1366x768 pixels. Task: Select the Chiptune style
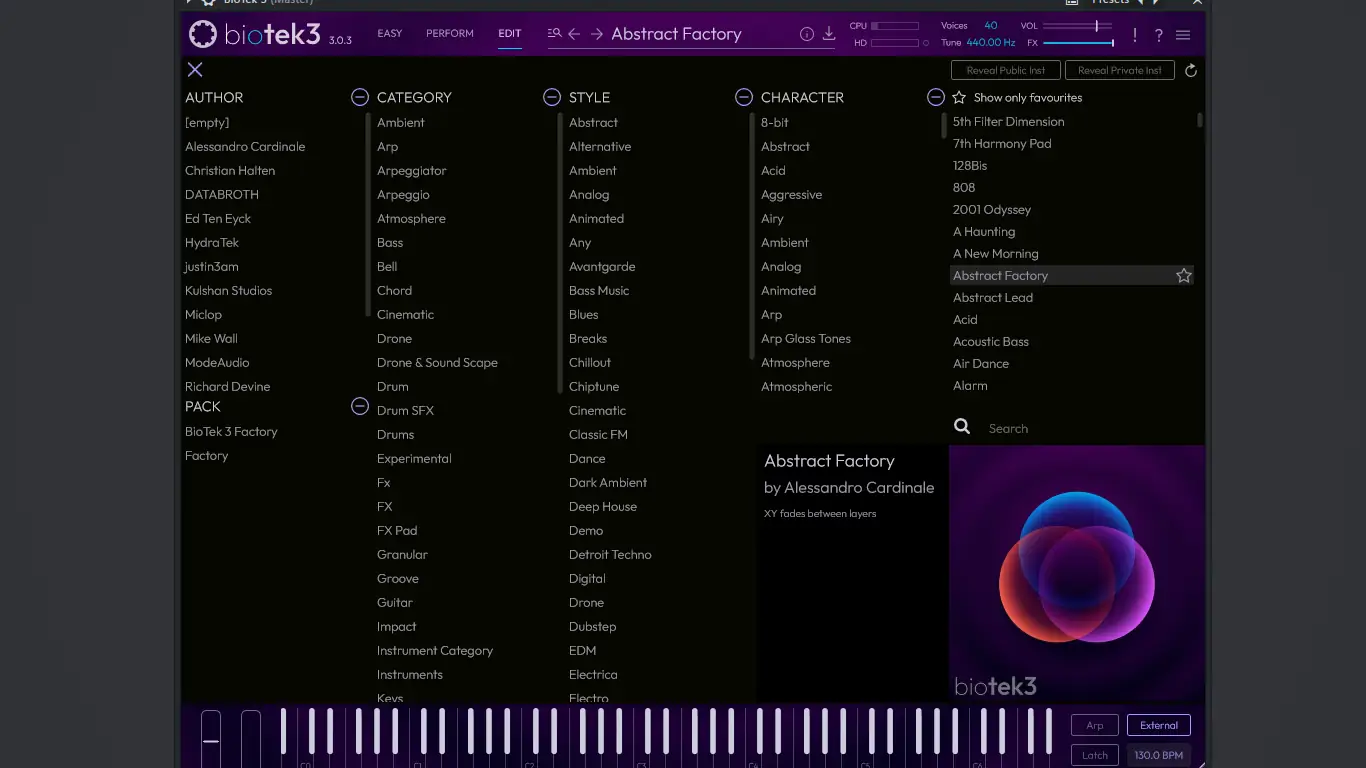(x=594, y=386)
